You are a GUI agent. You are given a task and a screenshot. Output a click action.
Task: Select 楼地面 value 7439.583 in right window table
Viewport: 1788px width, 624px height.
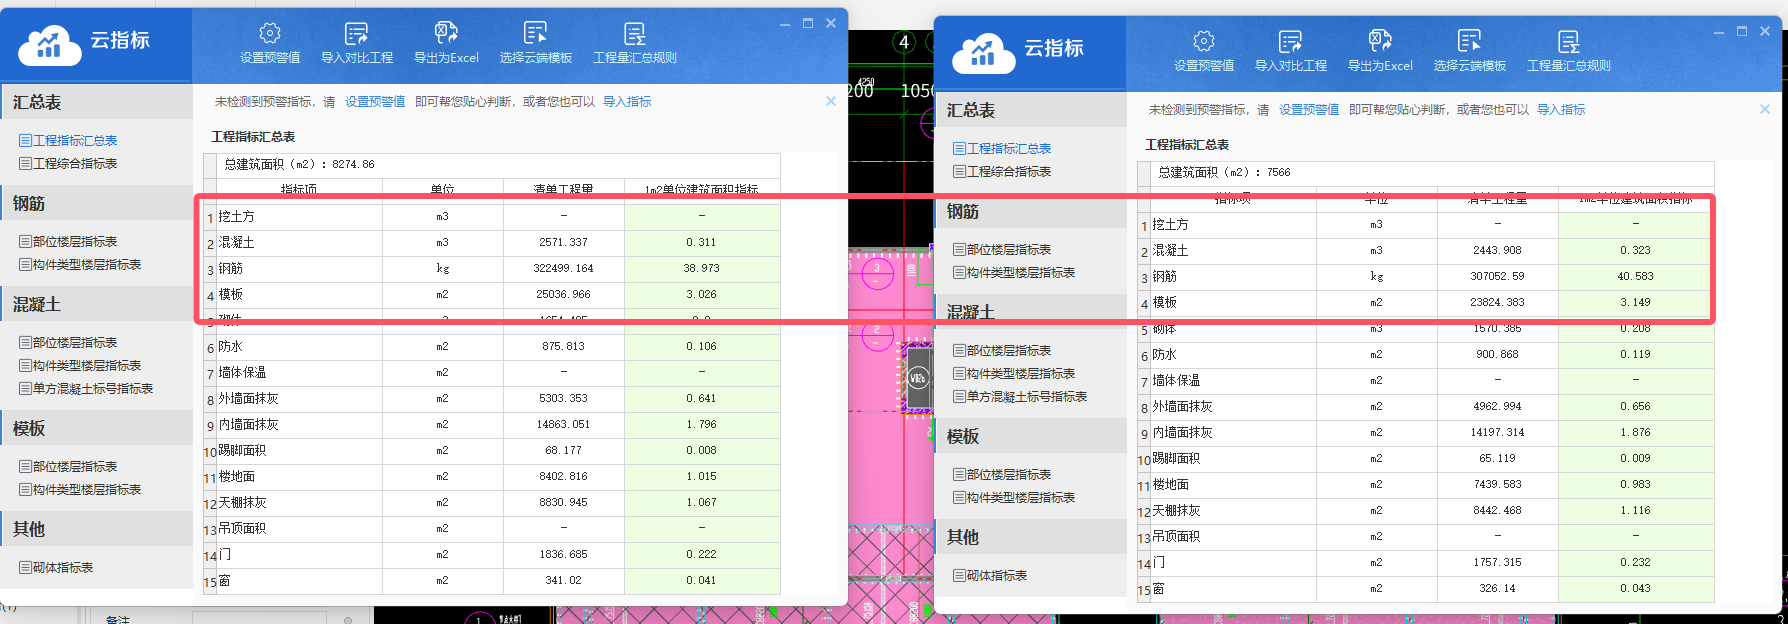point(1498,484)
